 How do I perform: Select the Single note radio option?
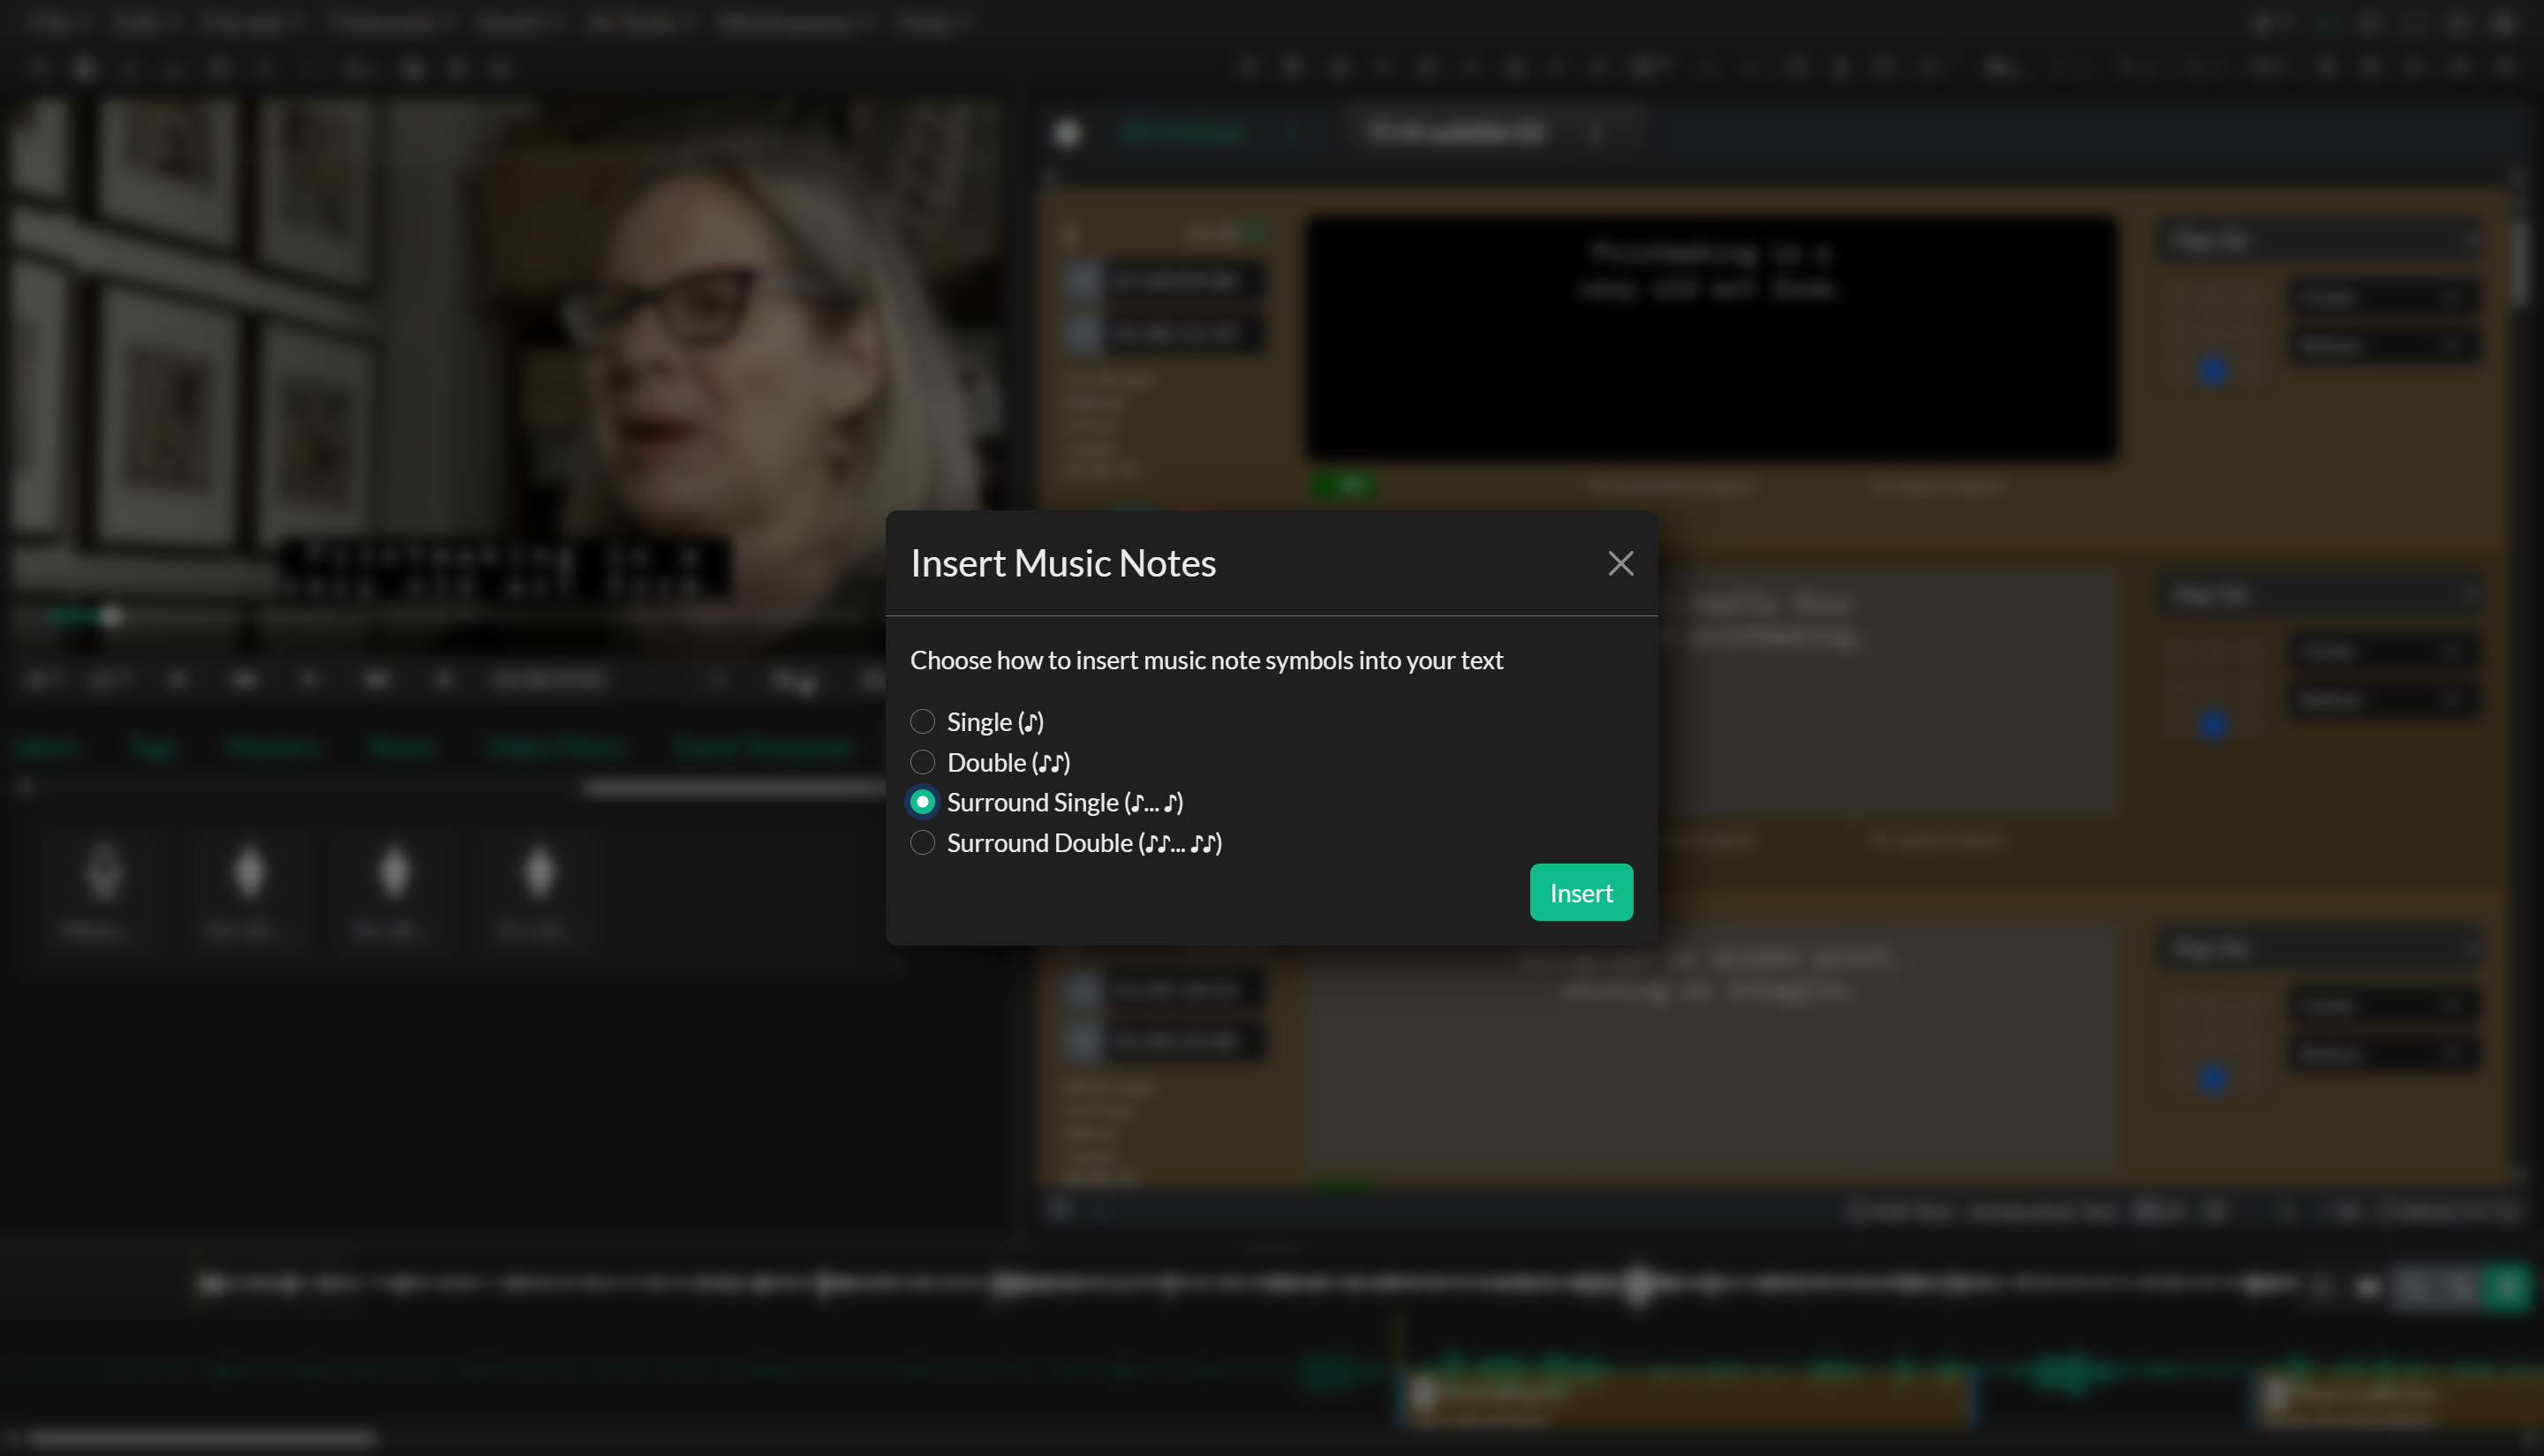click(922, 722)
